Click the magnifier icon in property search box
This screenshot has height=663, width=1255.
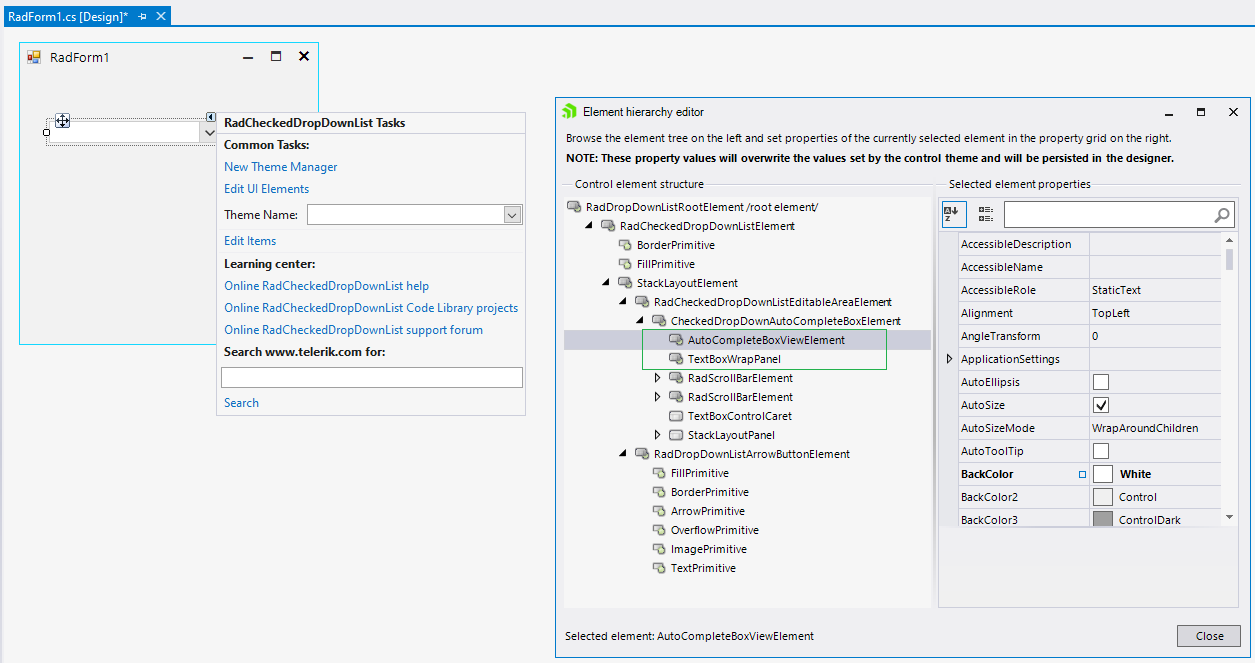[x=1222, y=215]
